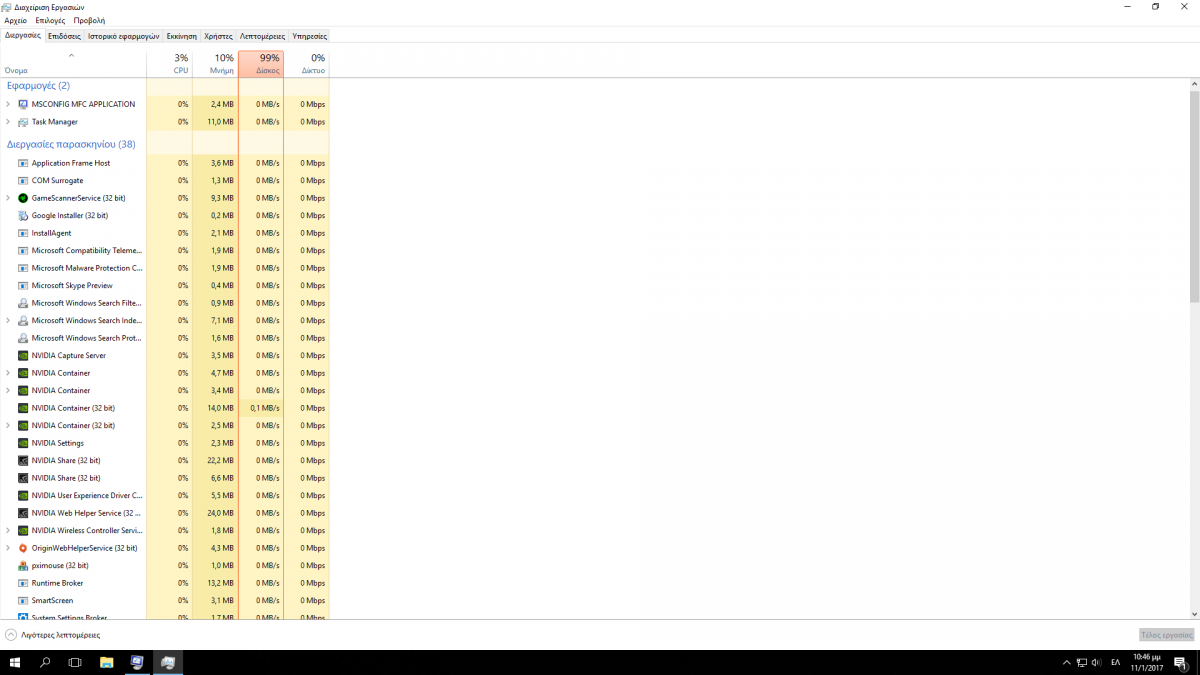
Task: Switch to the Λεπτομέρειες tab
Action: point(263,36)
